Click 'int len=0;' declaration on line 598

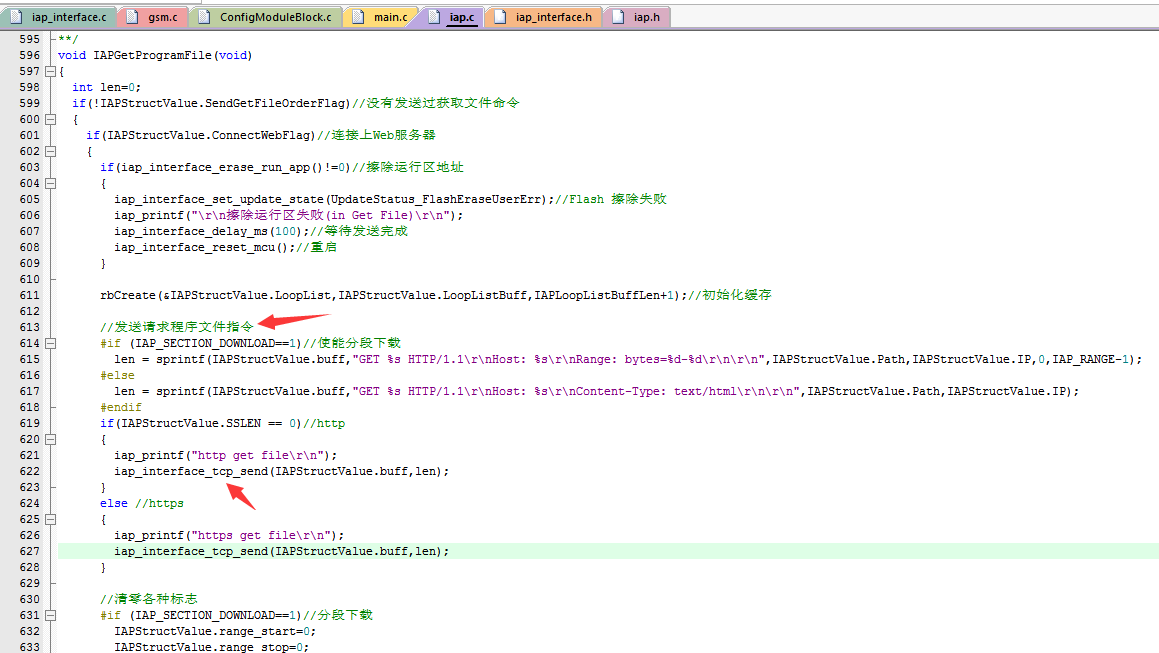106,87
